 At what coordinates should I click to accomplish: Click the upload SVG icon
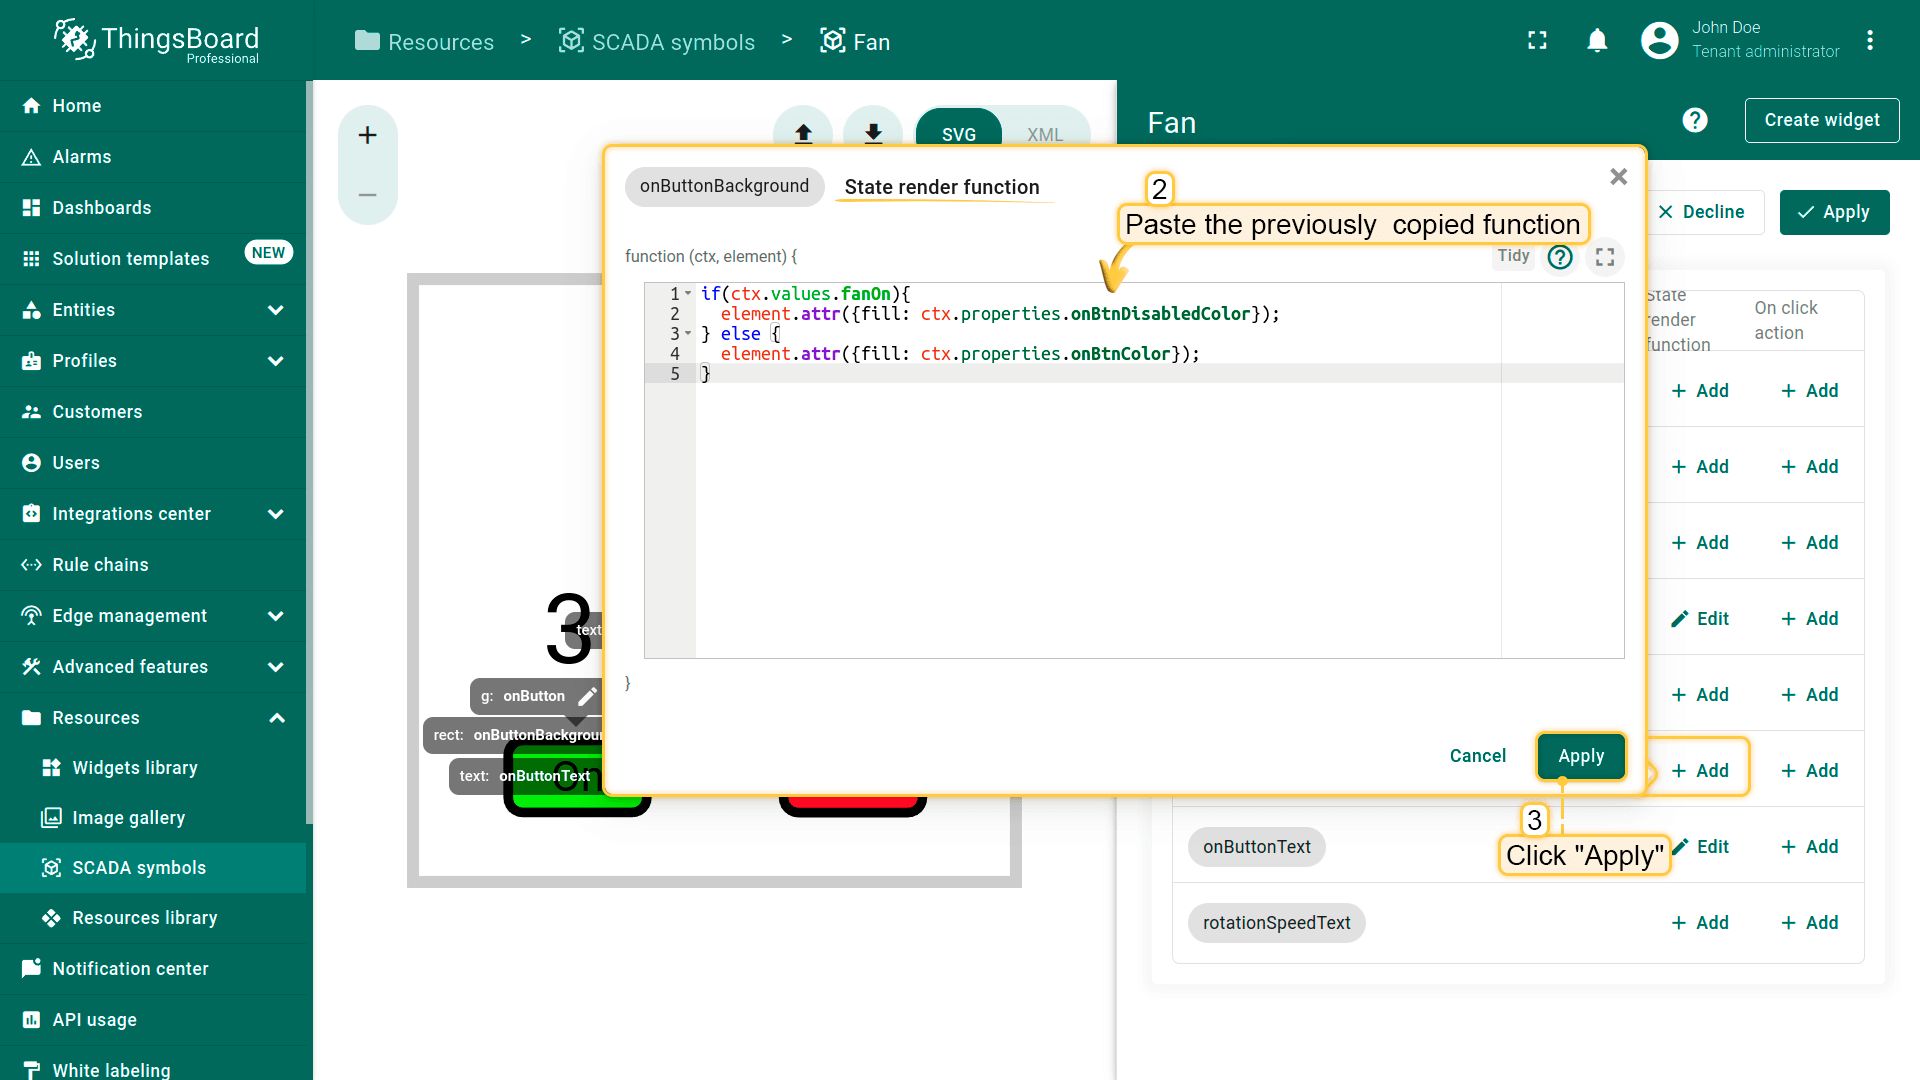pos(802,133)
